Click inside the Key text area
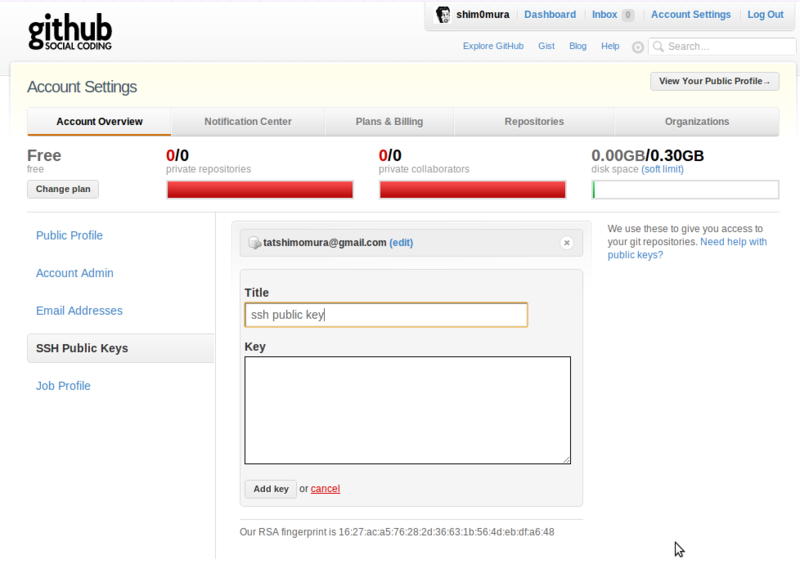The height and width of the screenshot is (564, 800). click(408, 410)
